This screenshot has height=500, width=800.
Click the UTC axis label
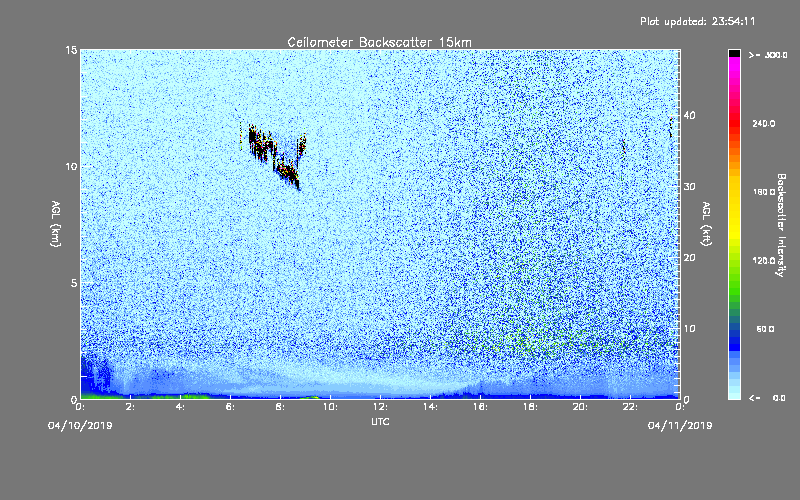coord(380,421)
